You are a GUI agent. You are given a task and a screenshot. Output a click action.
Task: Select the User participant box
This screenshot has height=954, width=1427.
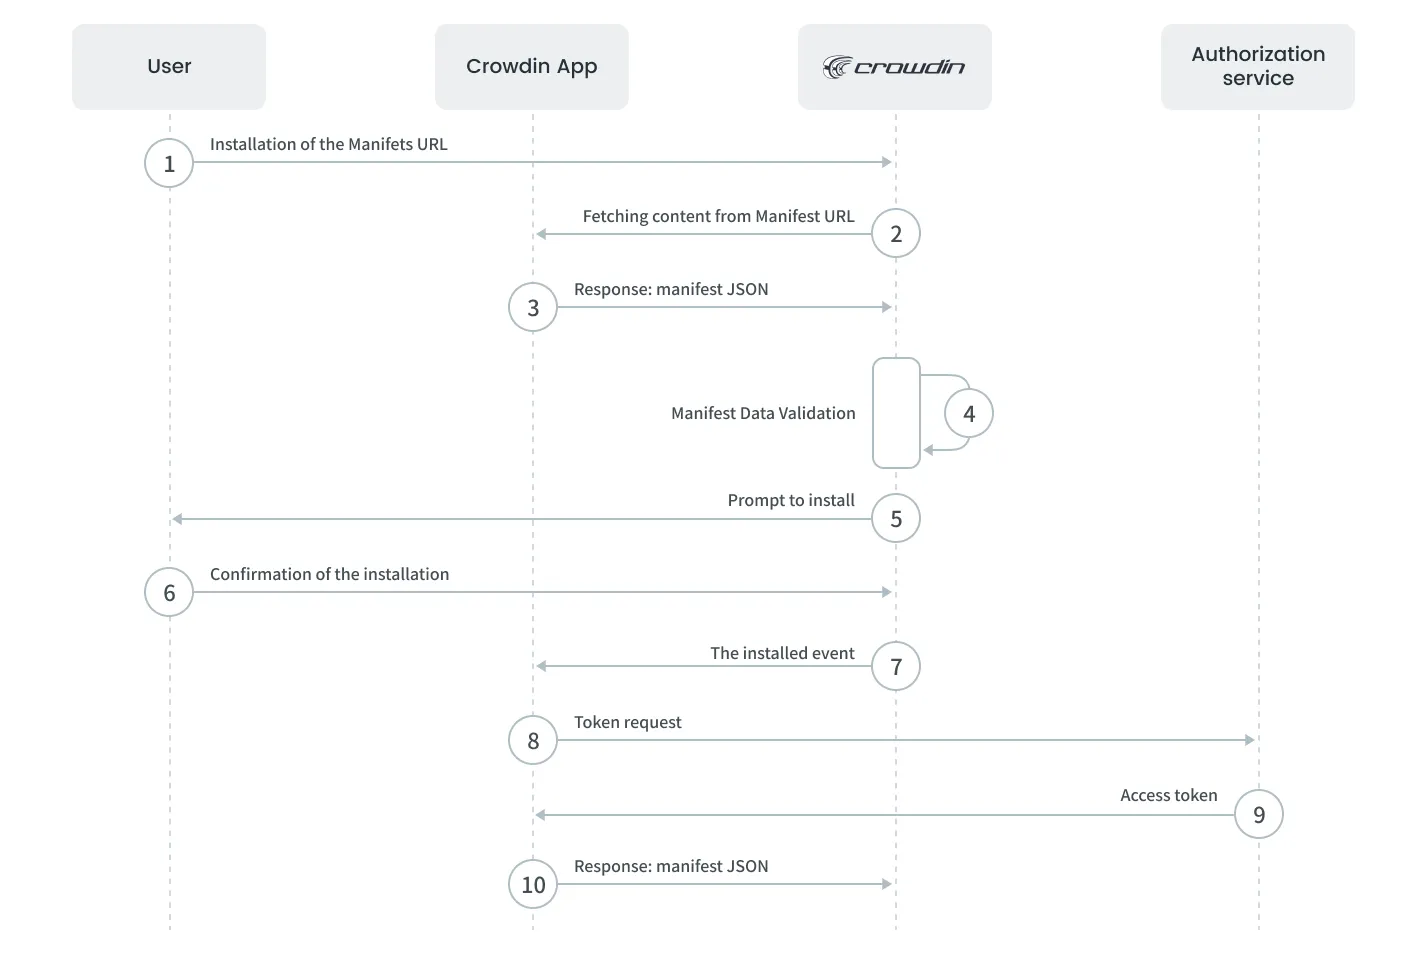coord(169,67)
